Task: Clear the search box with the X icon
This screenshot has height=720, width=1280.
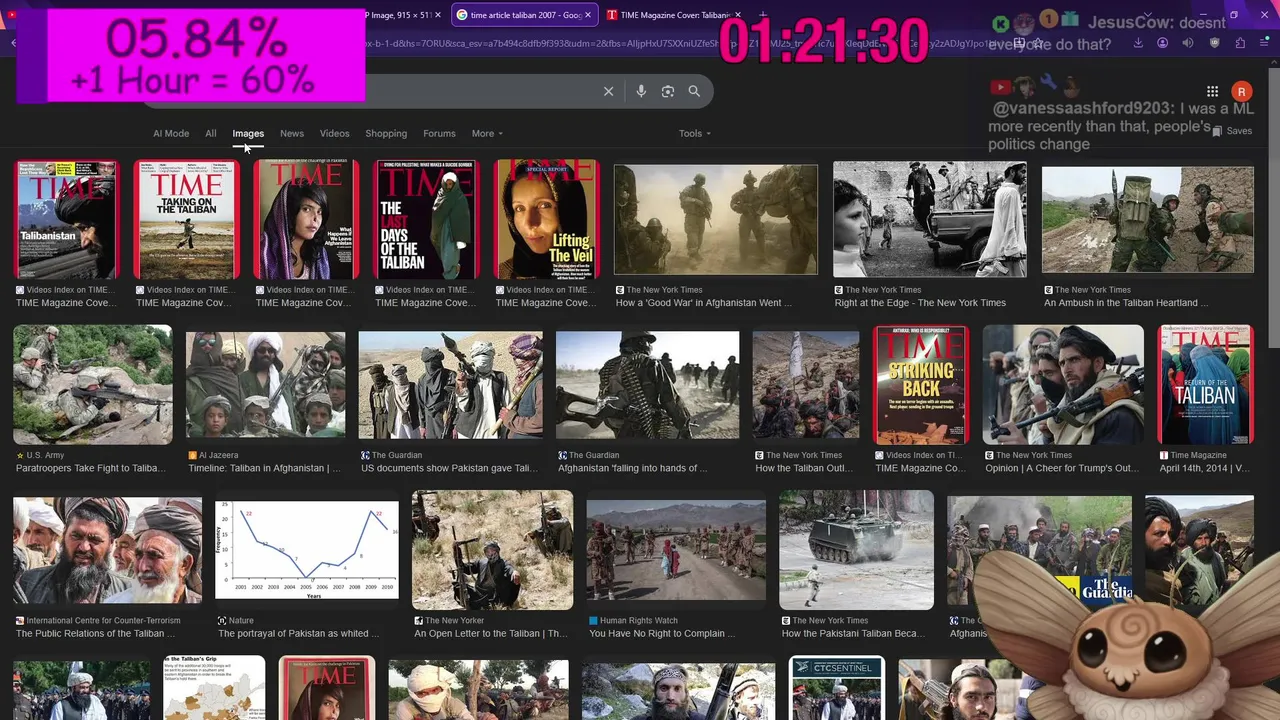Action: [608, 91]
